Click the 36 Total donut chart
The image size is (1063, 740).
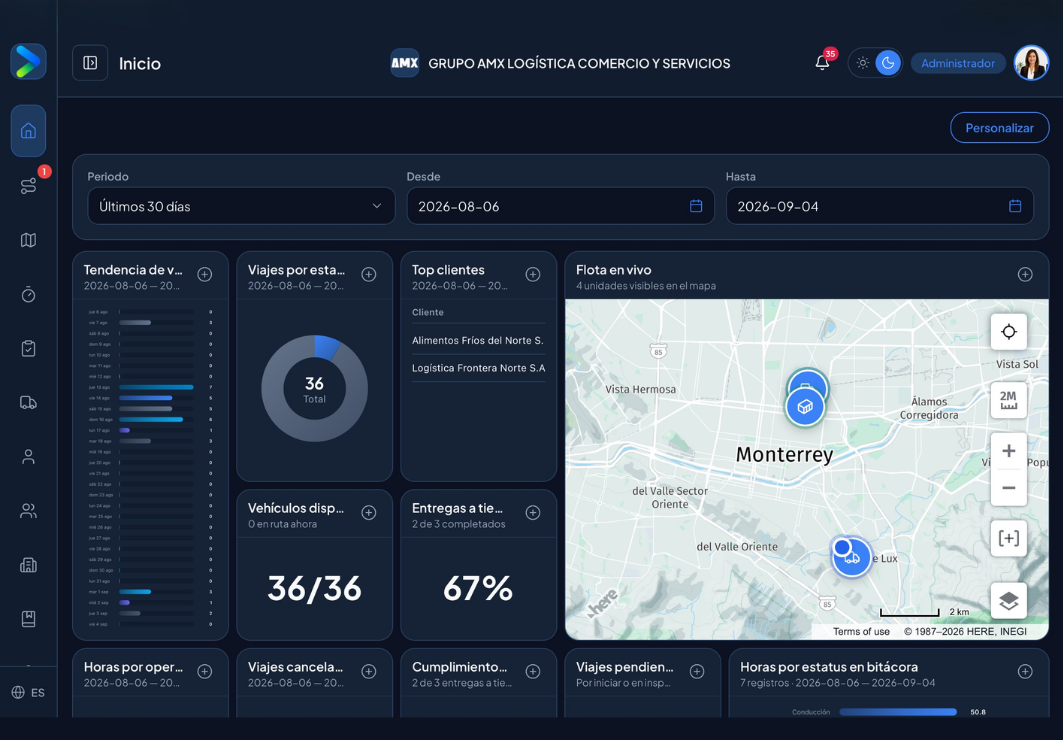pos(315,389)
